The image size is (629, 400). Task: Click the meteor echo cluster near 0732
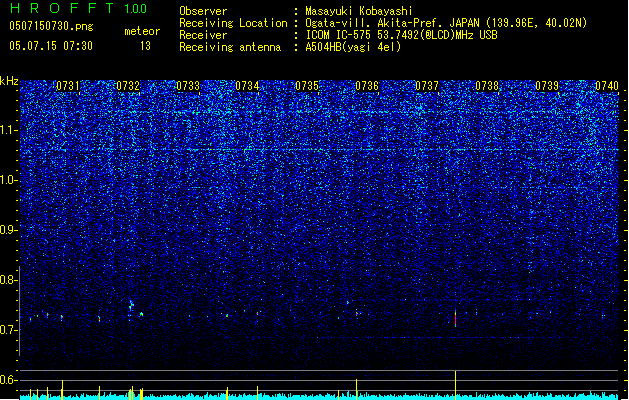(x=131, y=306)
